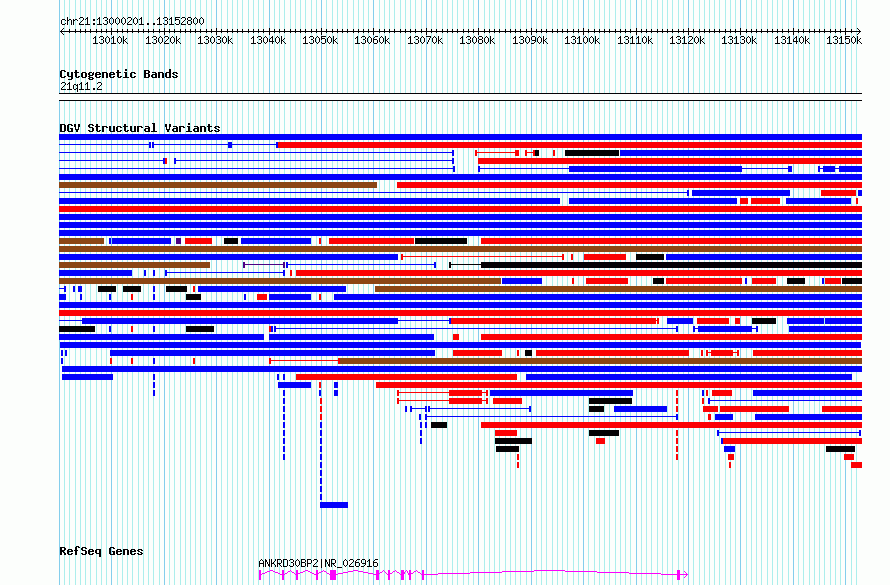Click the 13020k ruler tick label
Screen dimensions: 890x585
[x=163, y=40]
